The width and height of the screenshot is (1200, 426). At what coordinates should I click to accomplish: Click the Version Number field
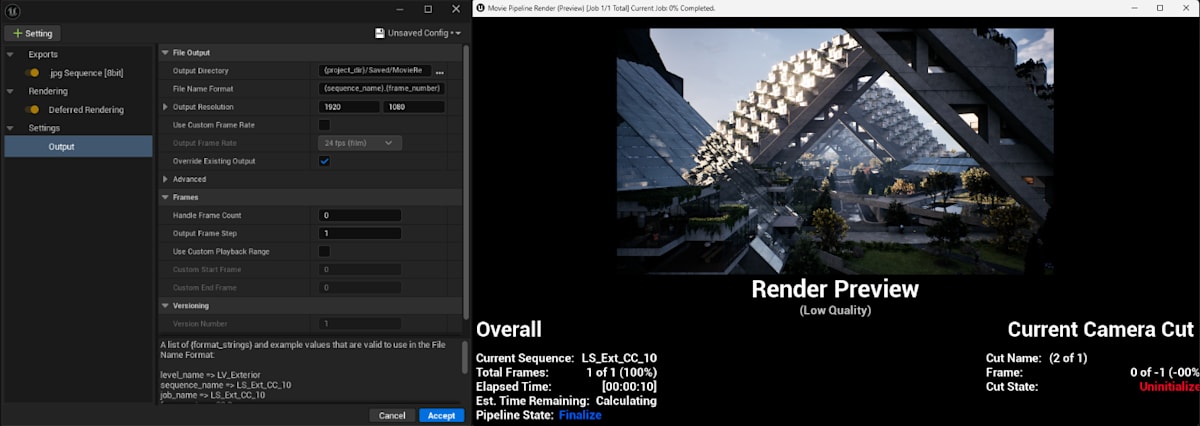coord(359,323)
